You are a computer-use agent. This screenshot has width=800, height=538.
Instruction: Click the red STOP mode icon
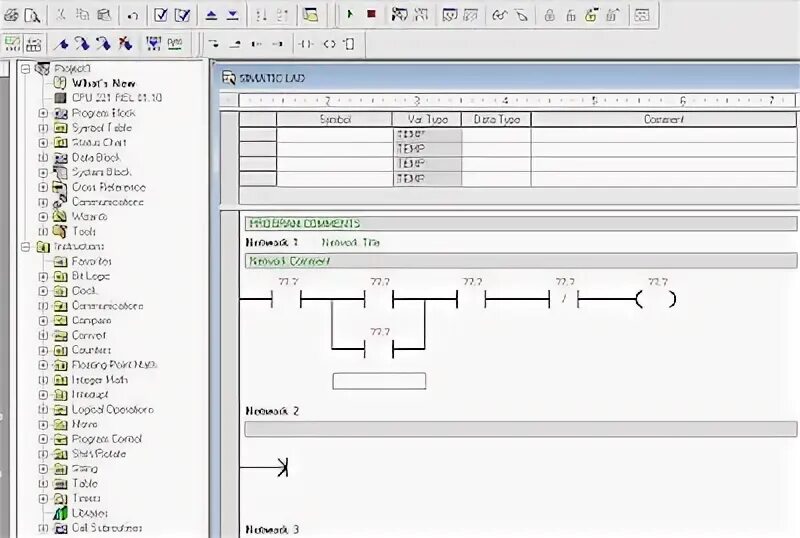coord(371,15)
